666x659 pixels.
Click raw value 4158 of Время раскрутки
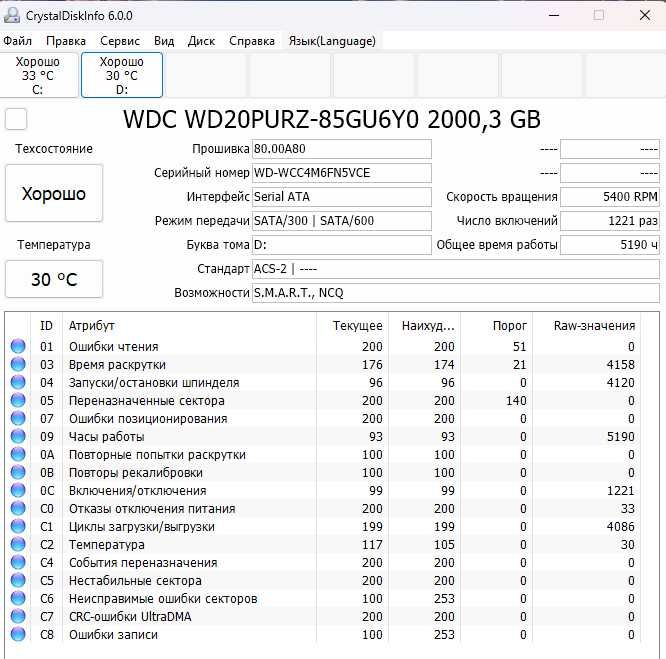click(x=620, y=365)
